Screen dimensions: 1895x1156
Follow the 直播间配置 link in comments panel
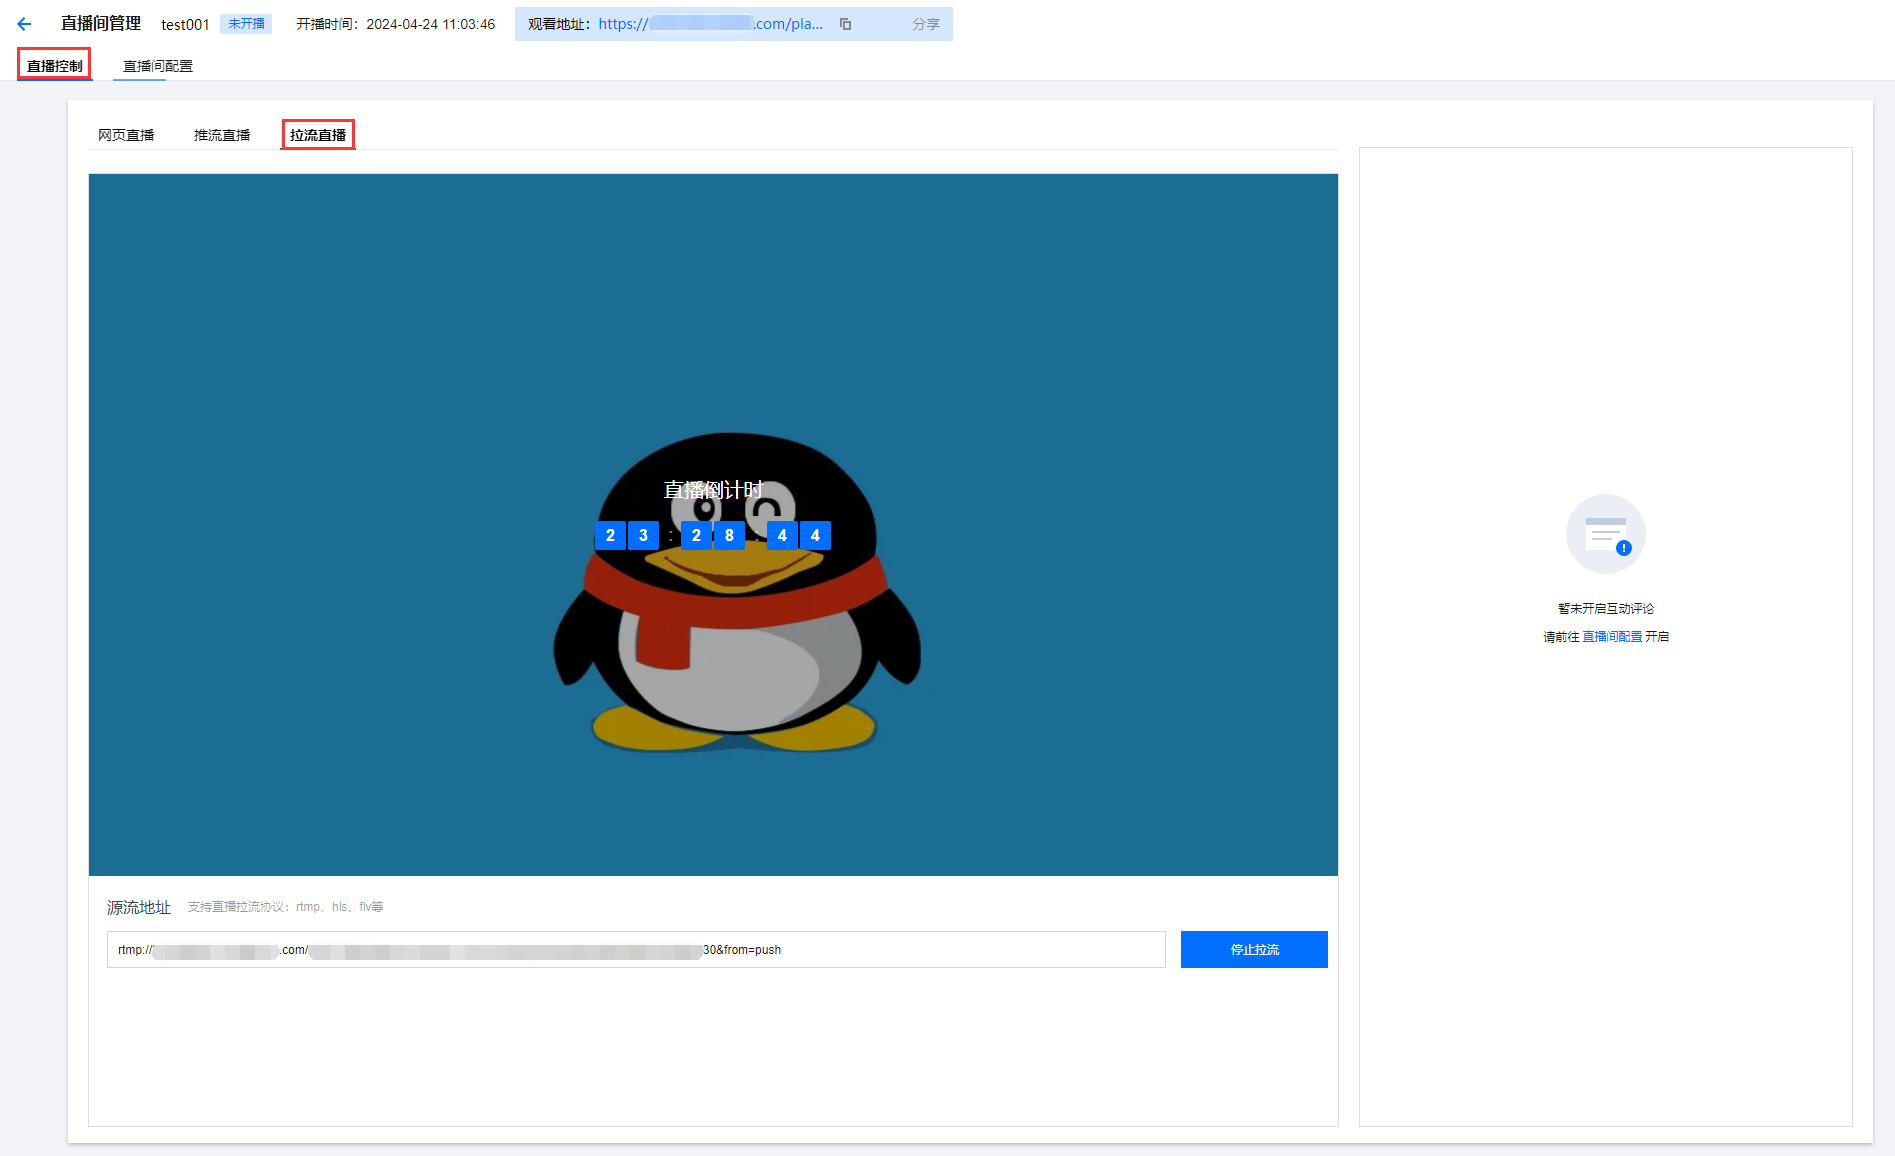click(x=1612, y=636)
